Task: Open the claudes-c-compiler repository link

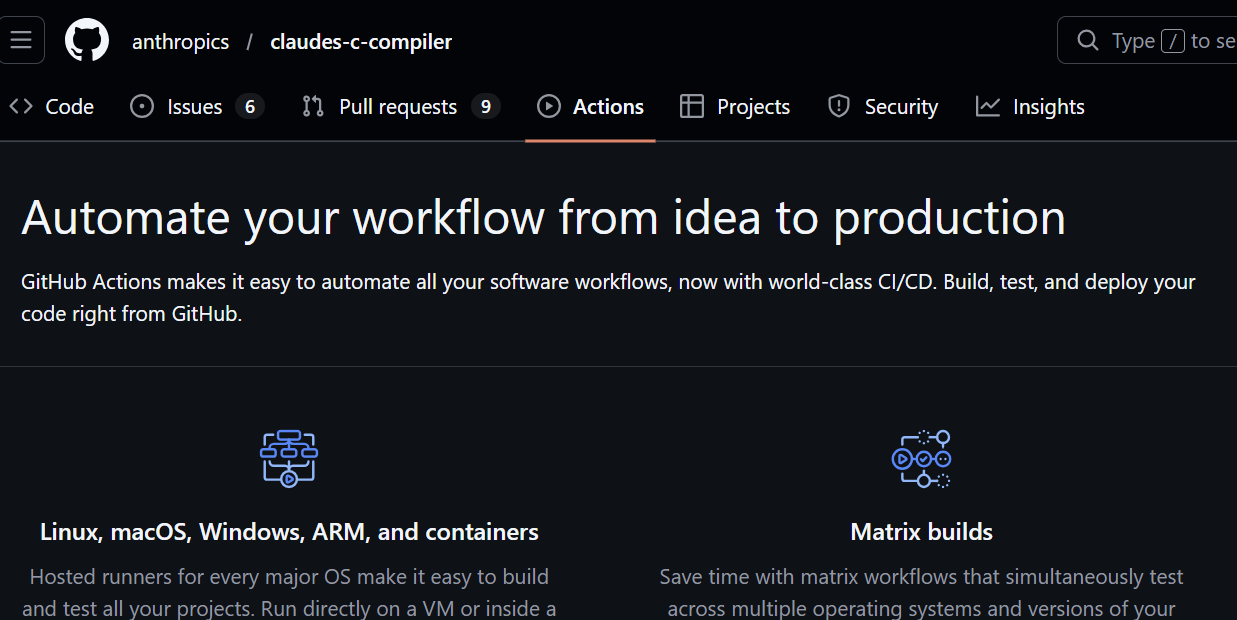Action: [x=360, y=42]
